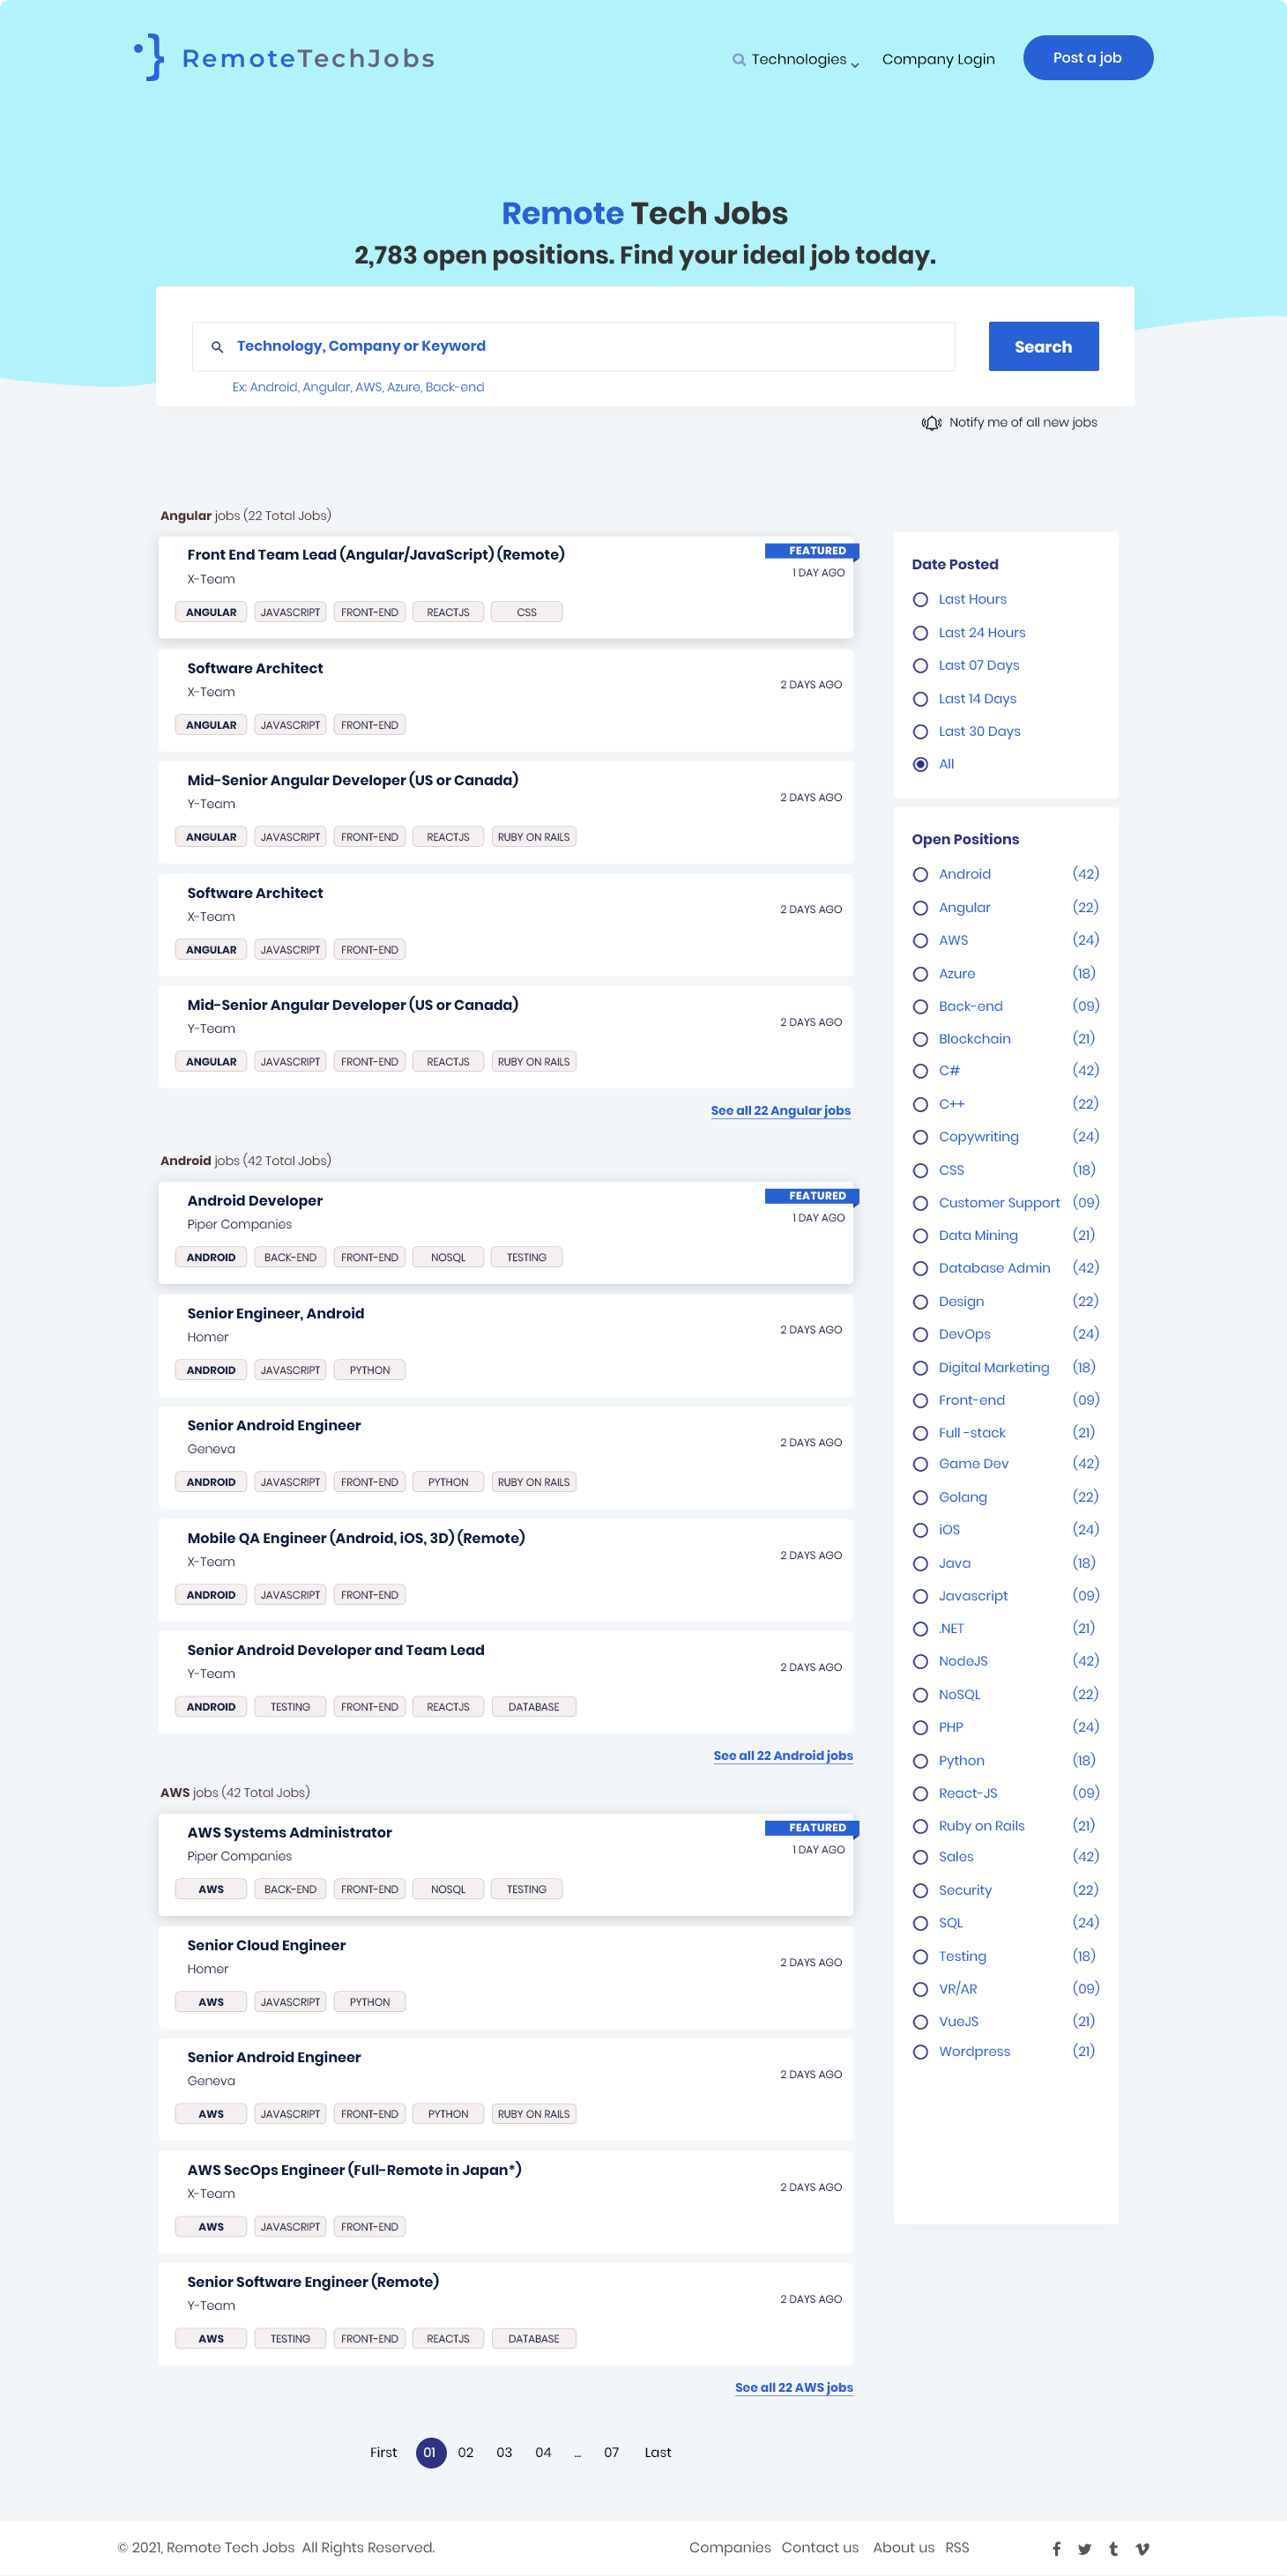Select the Last 24 Hours radio button
The height and width of the screenshot is (2576, 1287).
(920, 633)
